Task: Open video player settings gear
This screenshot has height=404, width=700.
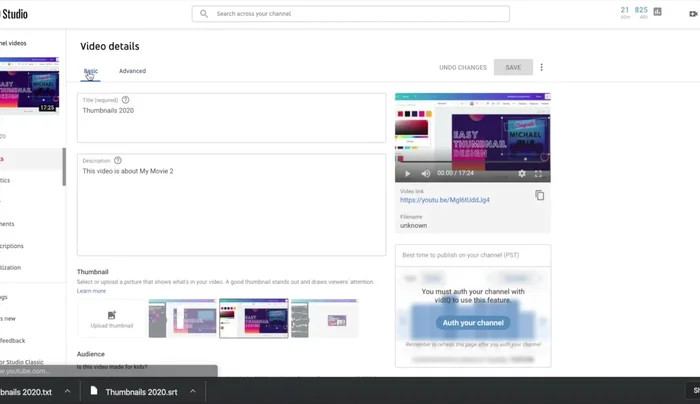Action: coord(522,173)
